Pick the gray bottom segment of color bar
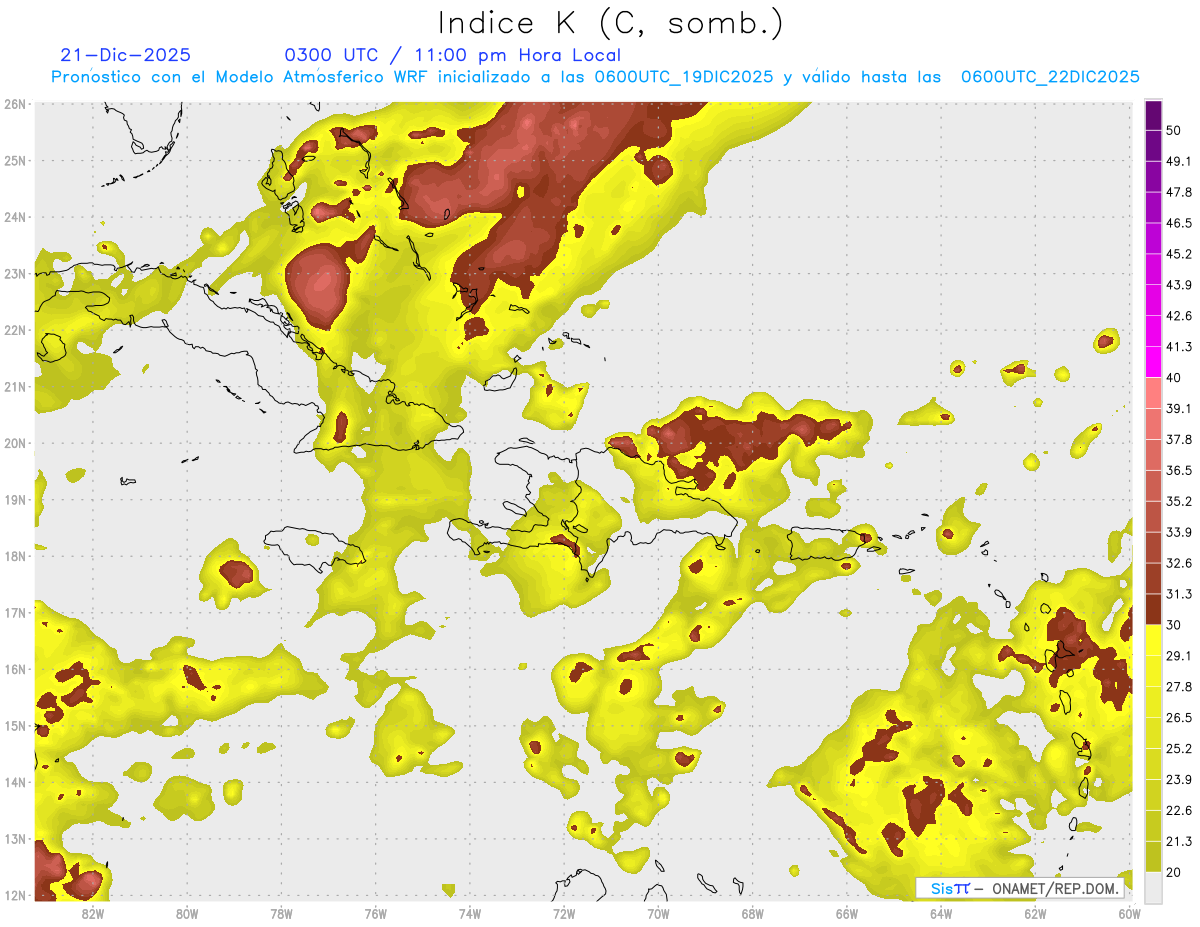Screen dimensions: 1200x927 coord(1153,886)
